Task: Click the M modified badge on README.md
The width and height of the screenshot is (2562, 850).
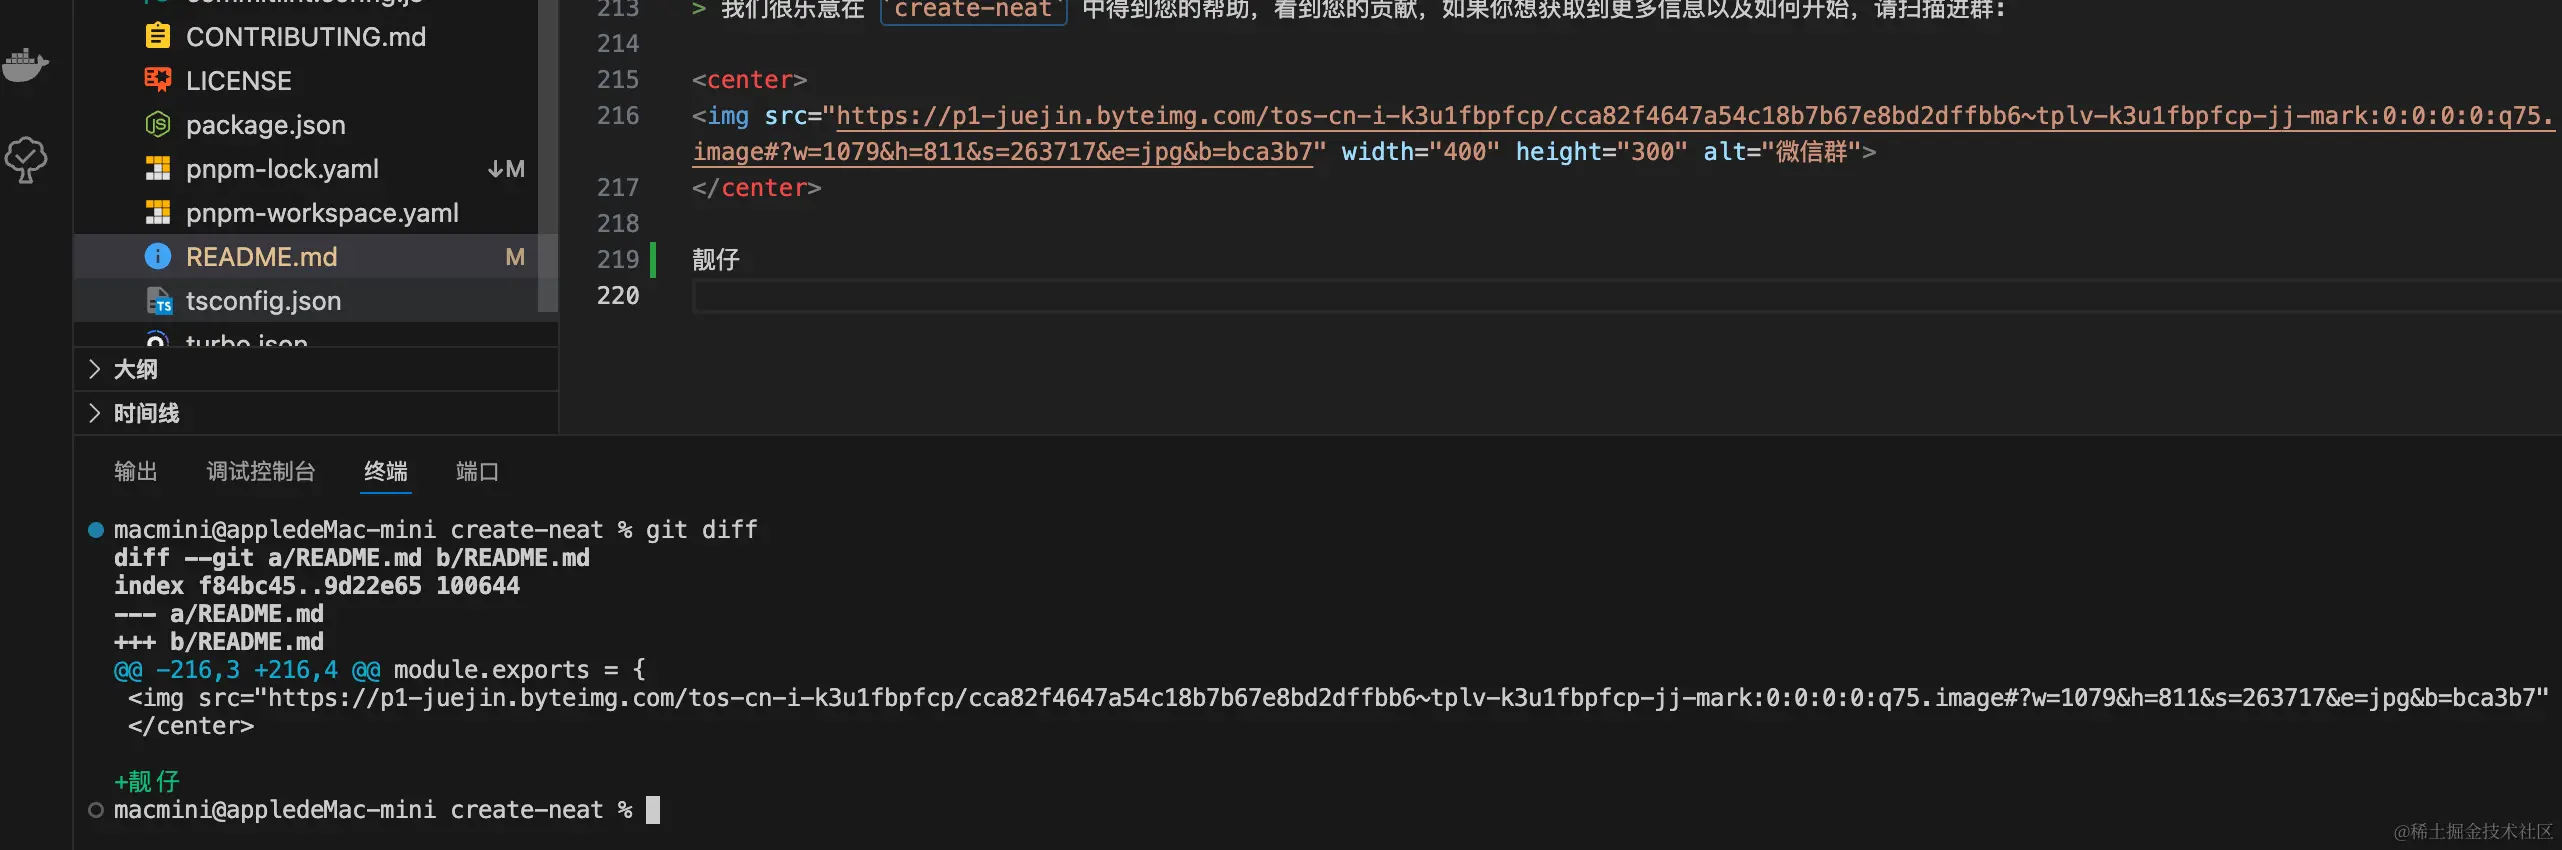Action: click(515, 257)
